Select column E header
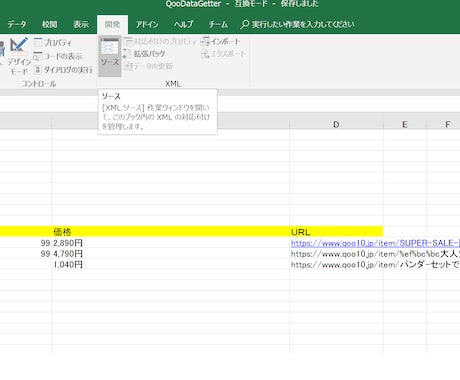This screenshot has height=380, width=460. [x=405, y=124]
